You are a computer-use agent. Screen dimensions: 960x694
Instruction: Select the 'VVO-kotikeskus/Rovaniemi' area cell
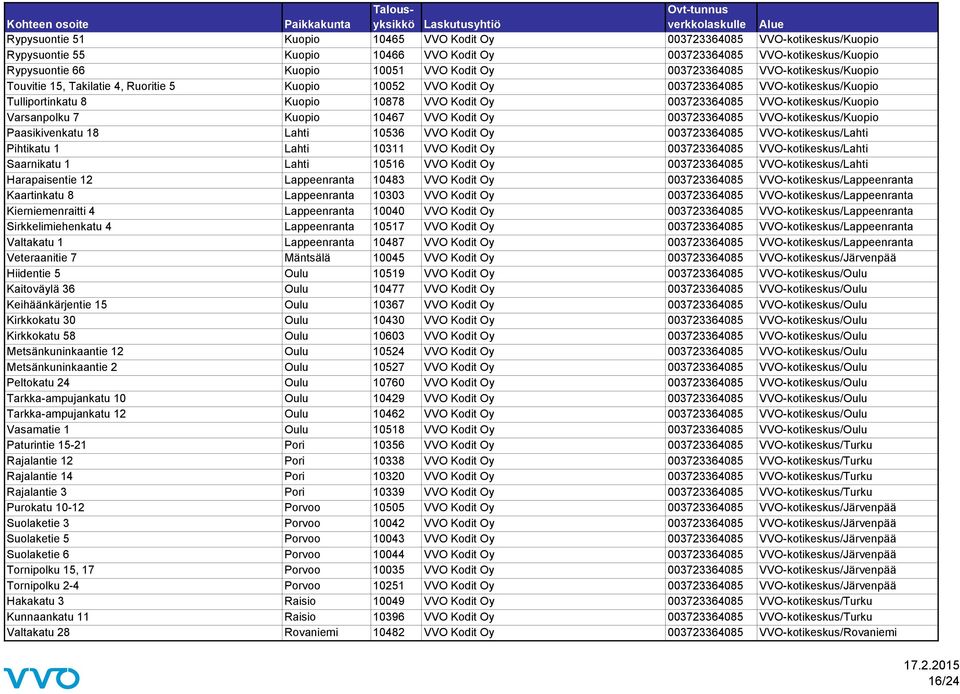click(x=828, y=632)
